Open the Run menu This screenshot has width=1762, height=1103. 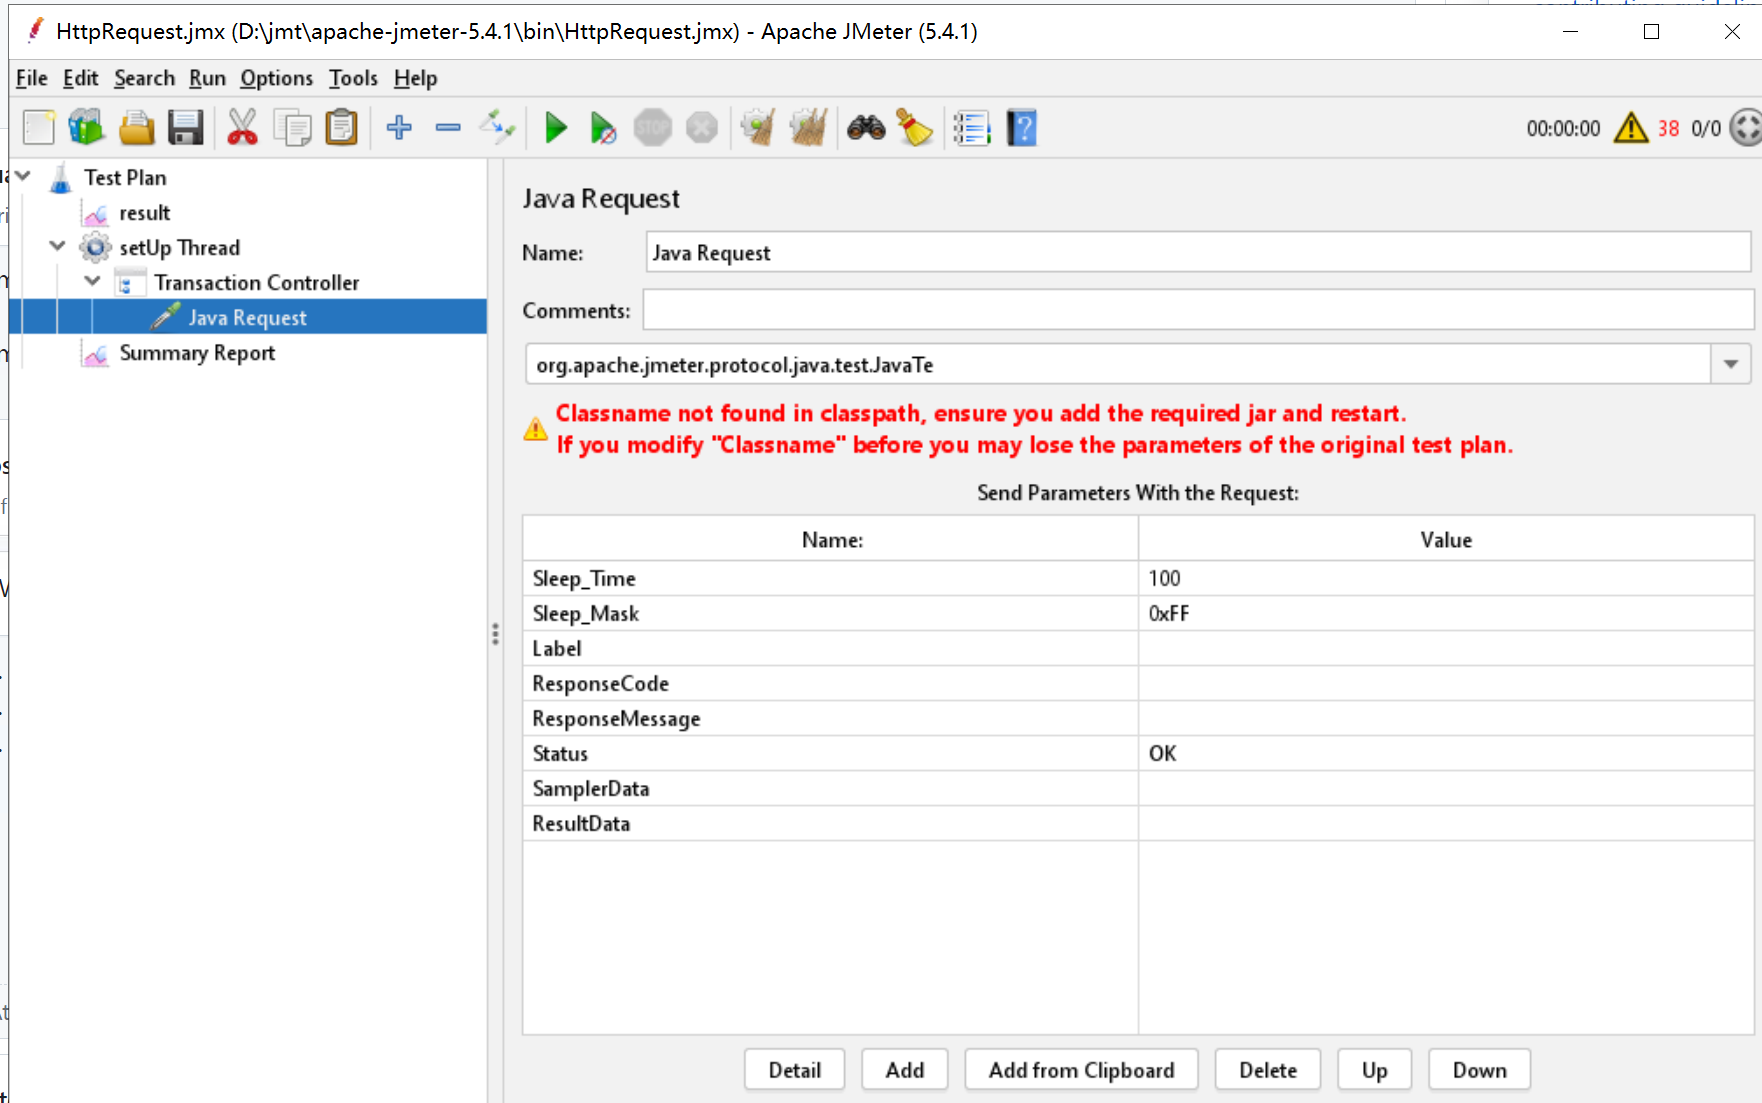coord(207,78)
